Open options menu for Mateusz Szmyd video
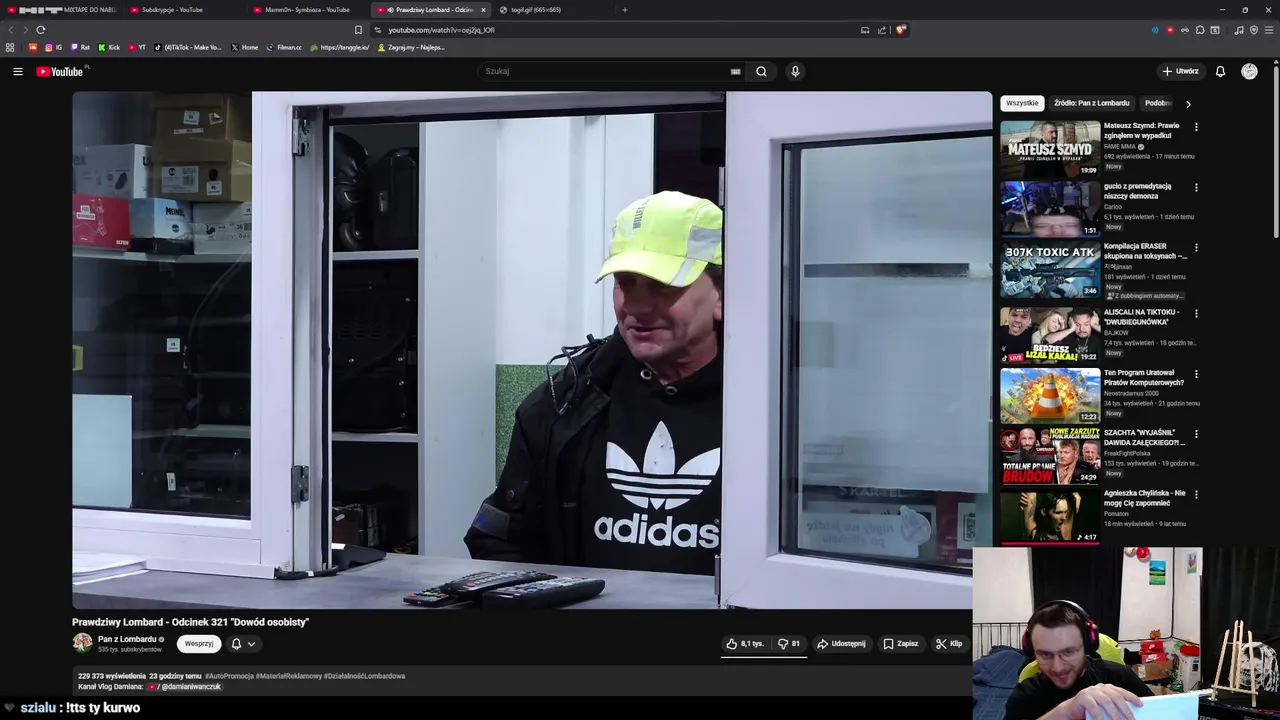This screenshot has height=720, width=1280. coord(1196,127)
